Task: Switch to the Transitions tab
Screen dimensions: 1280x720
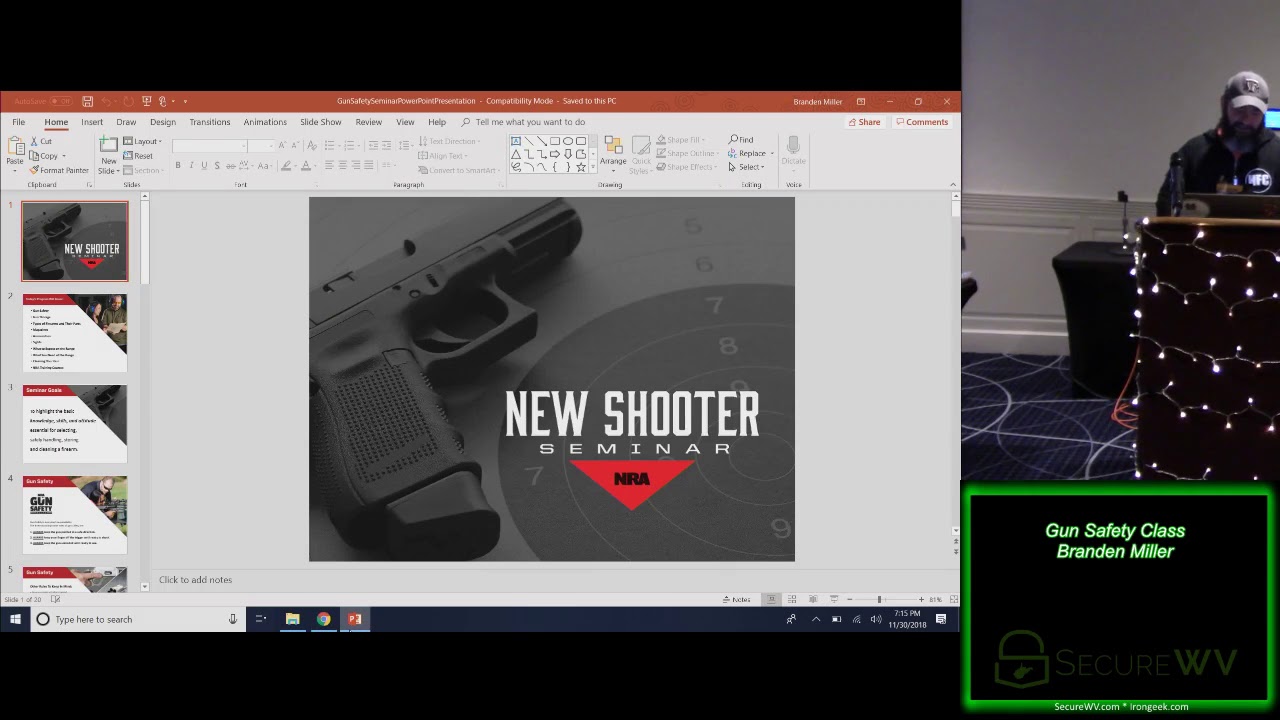Action: tap(210, 122)
